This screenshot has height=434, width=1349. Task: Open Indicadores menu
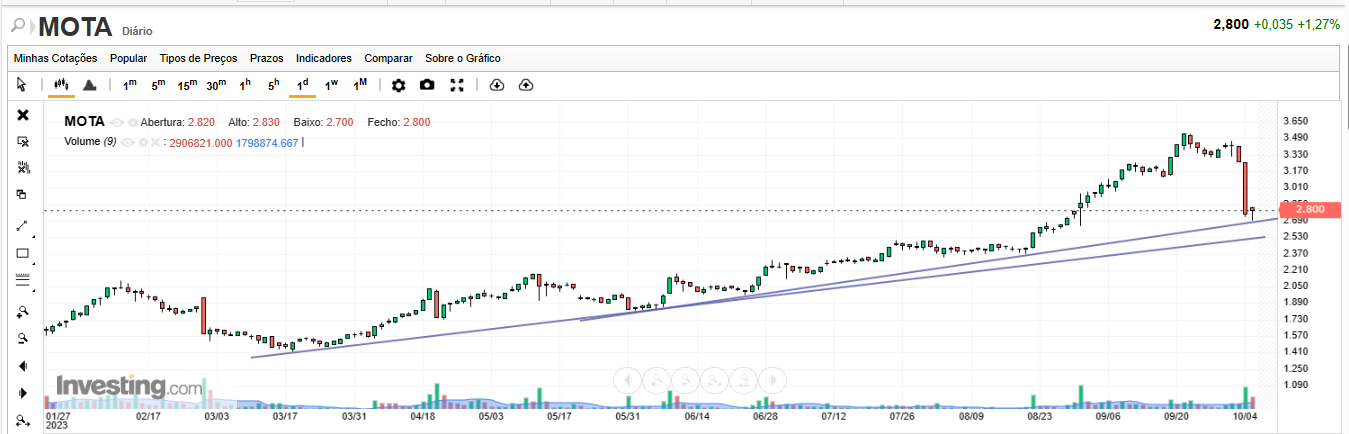coord(324,58)
